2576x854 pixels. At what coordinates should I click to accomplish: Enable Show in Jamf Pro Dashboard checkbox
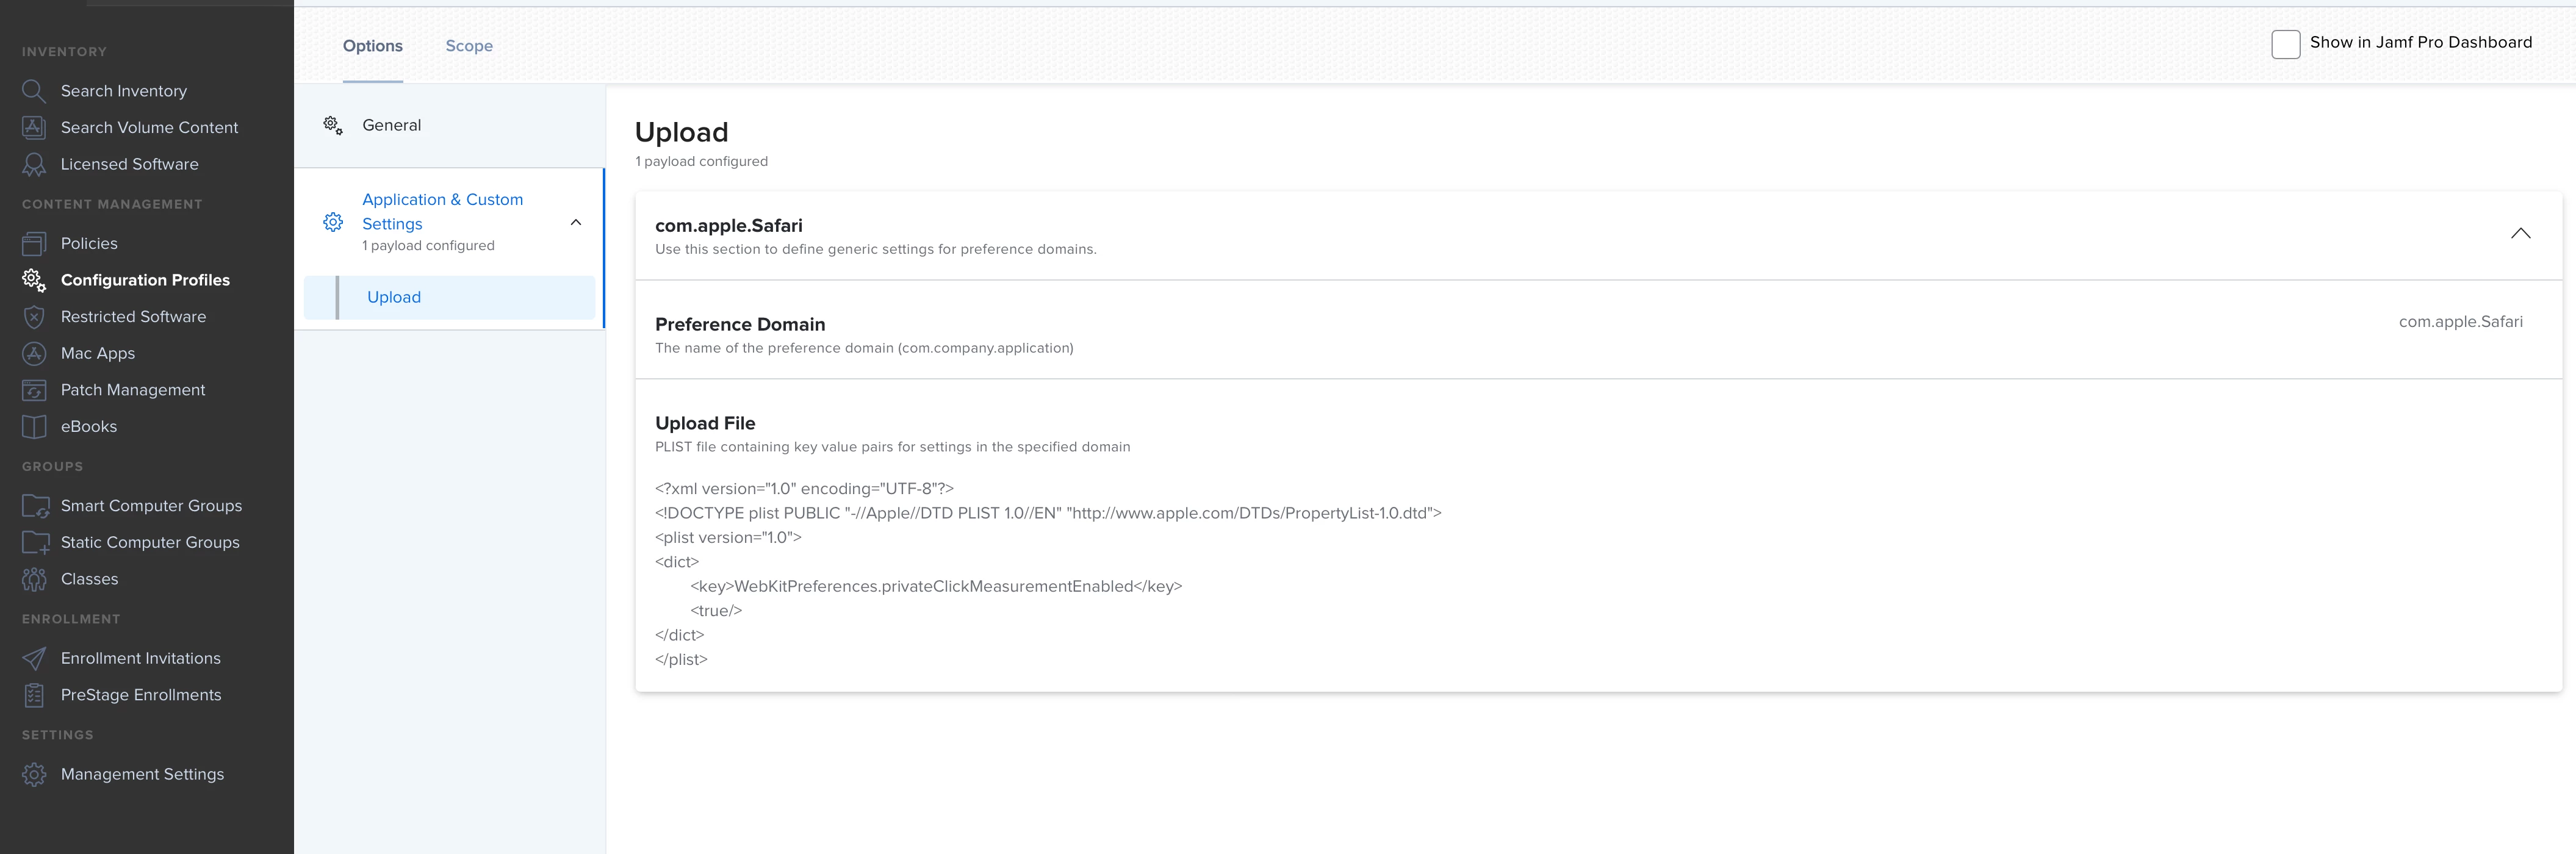click(x=2285, y=44)
